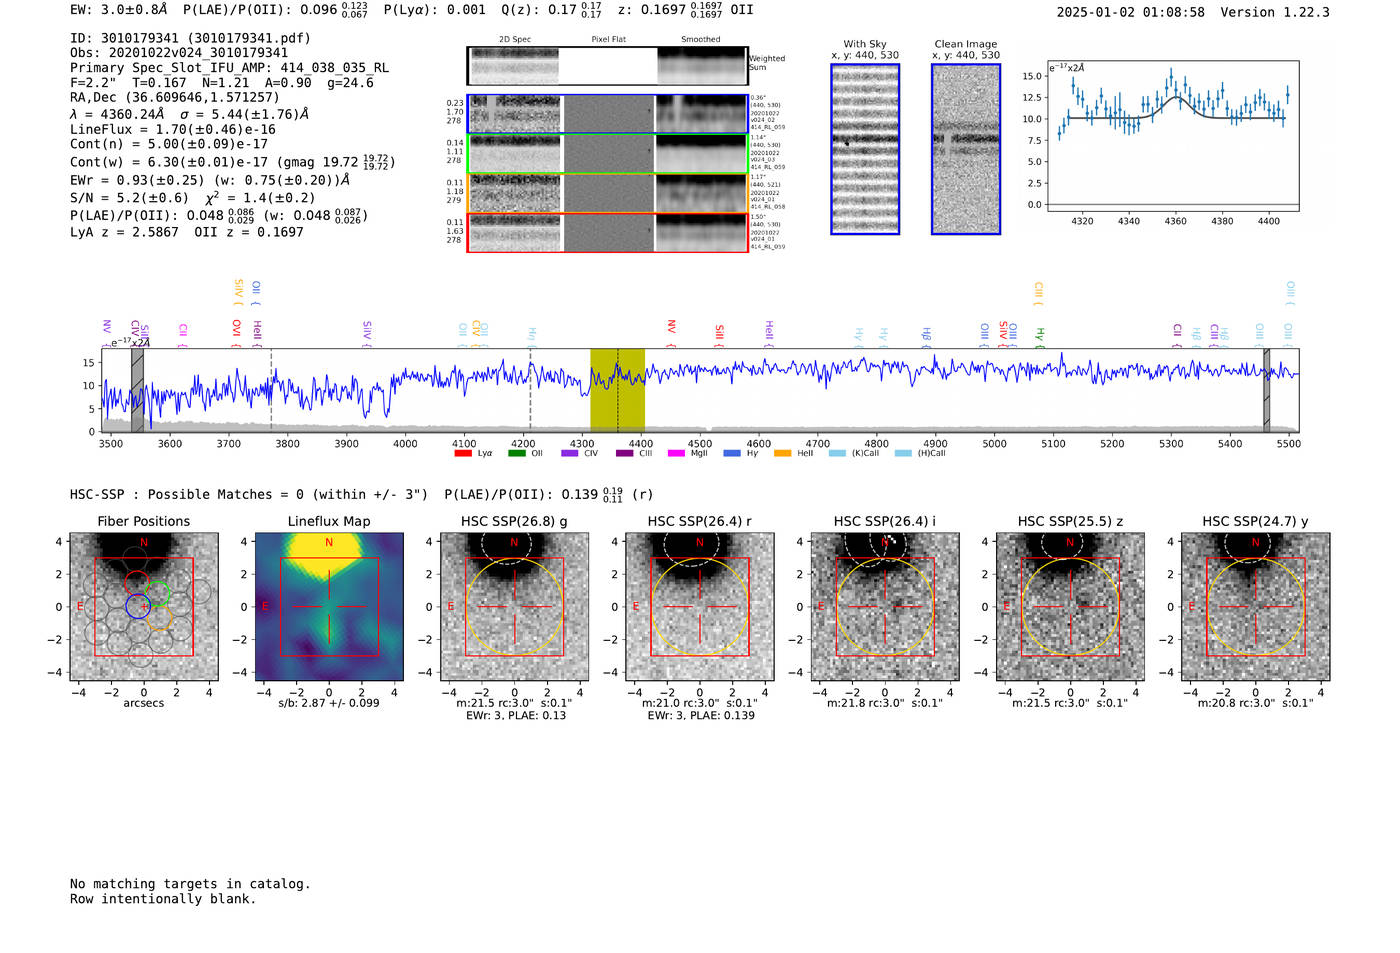Select the blue-bordered 2D spectrum row
This screenshot has width=1400, height=953.
(607, 114)
